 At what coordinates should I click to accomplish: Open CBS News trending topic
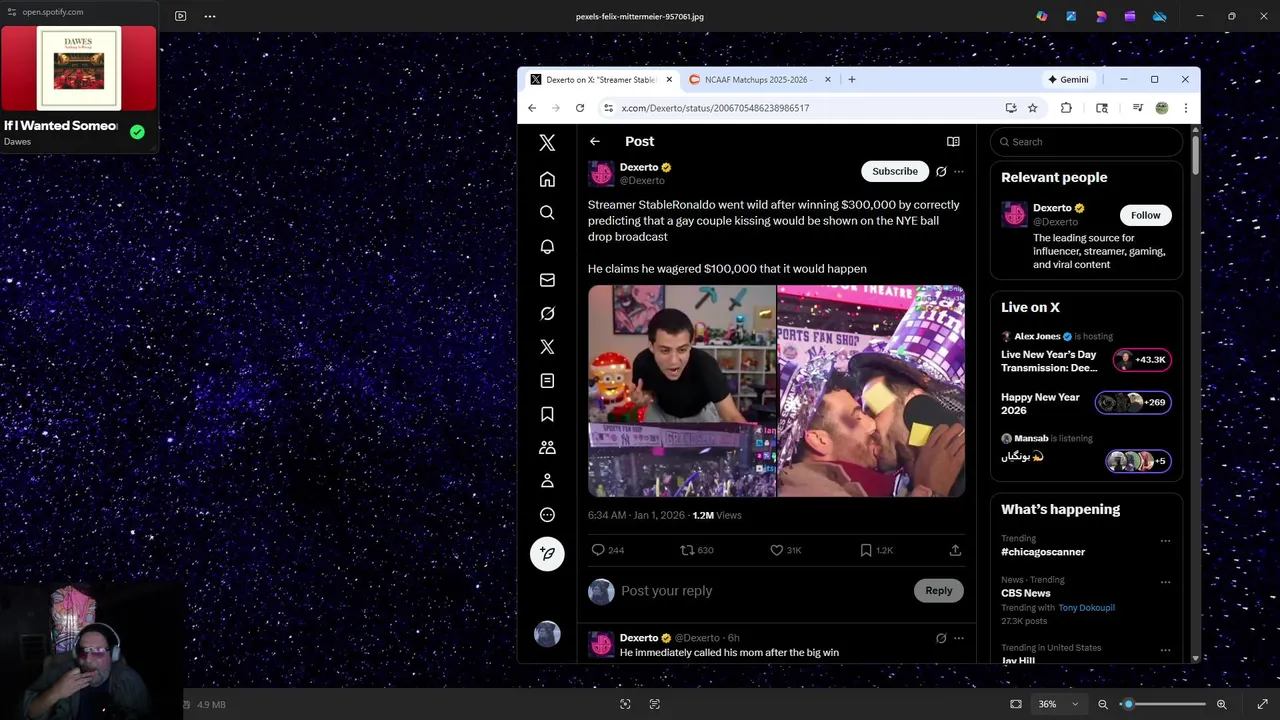point(1026,593)
